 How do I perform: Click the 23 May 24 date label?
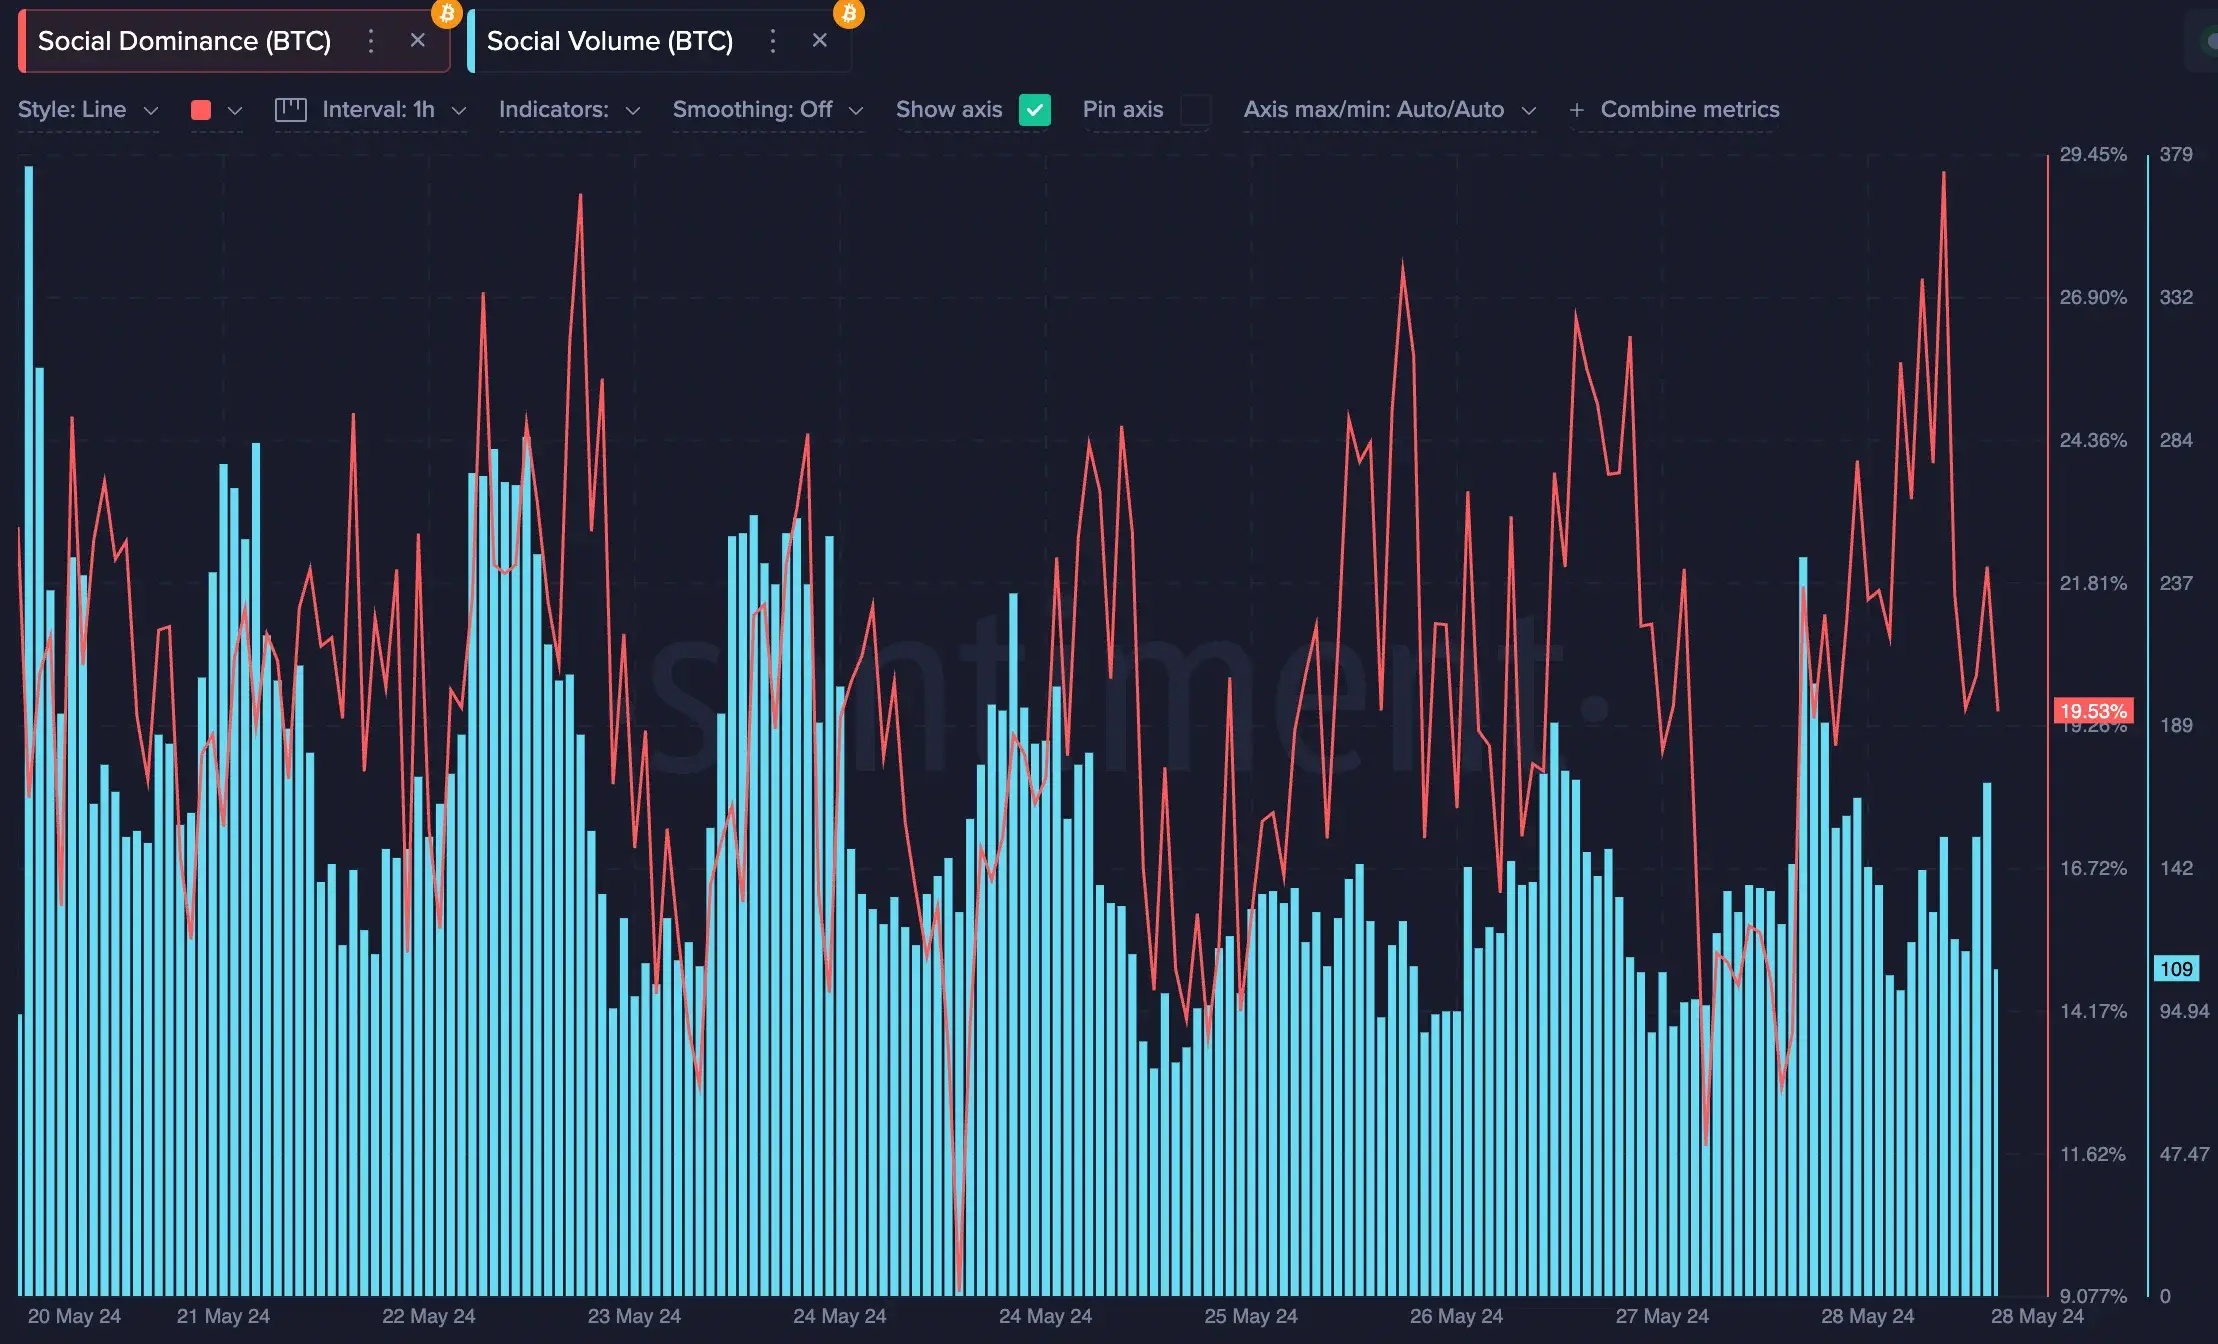(634, 1316)
